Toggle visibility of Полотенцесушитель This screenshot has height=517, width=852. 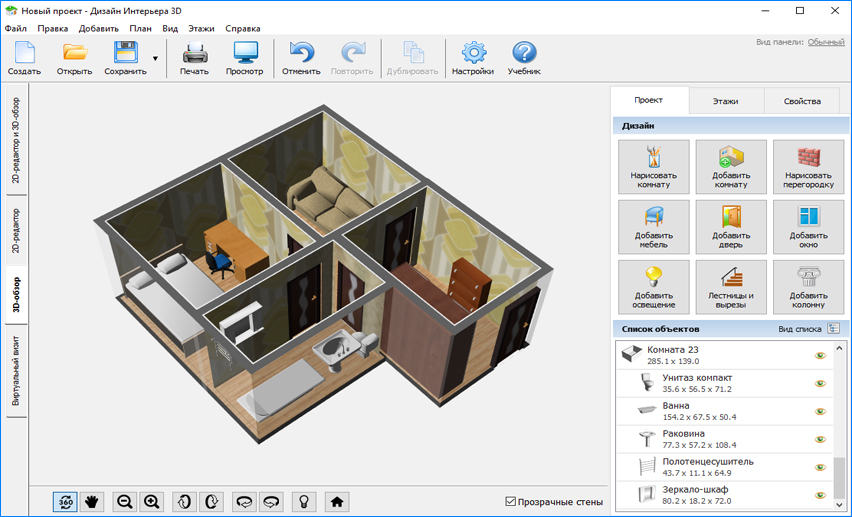point(820,468)
